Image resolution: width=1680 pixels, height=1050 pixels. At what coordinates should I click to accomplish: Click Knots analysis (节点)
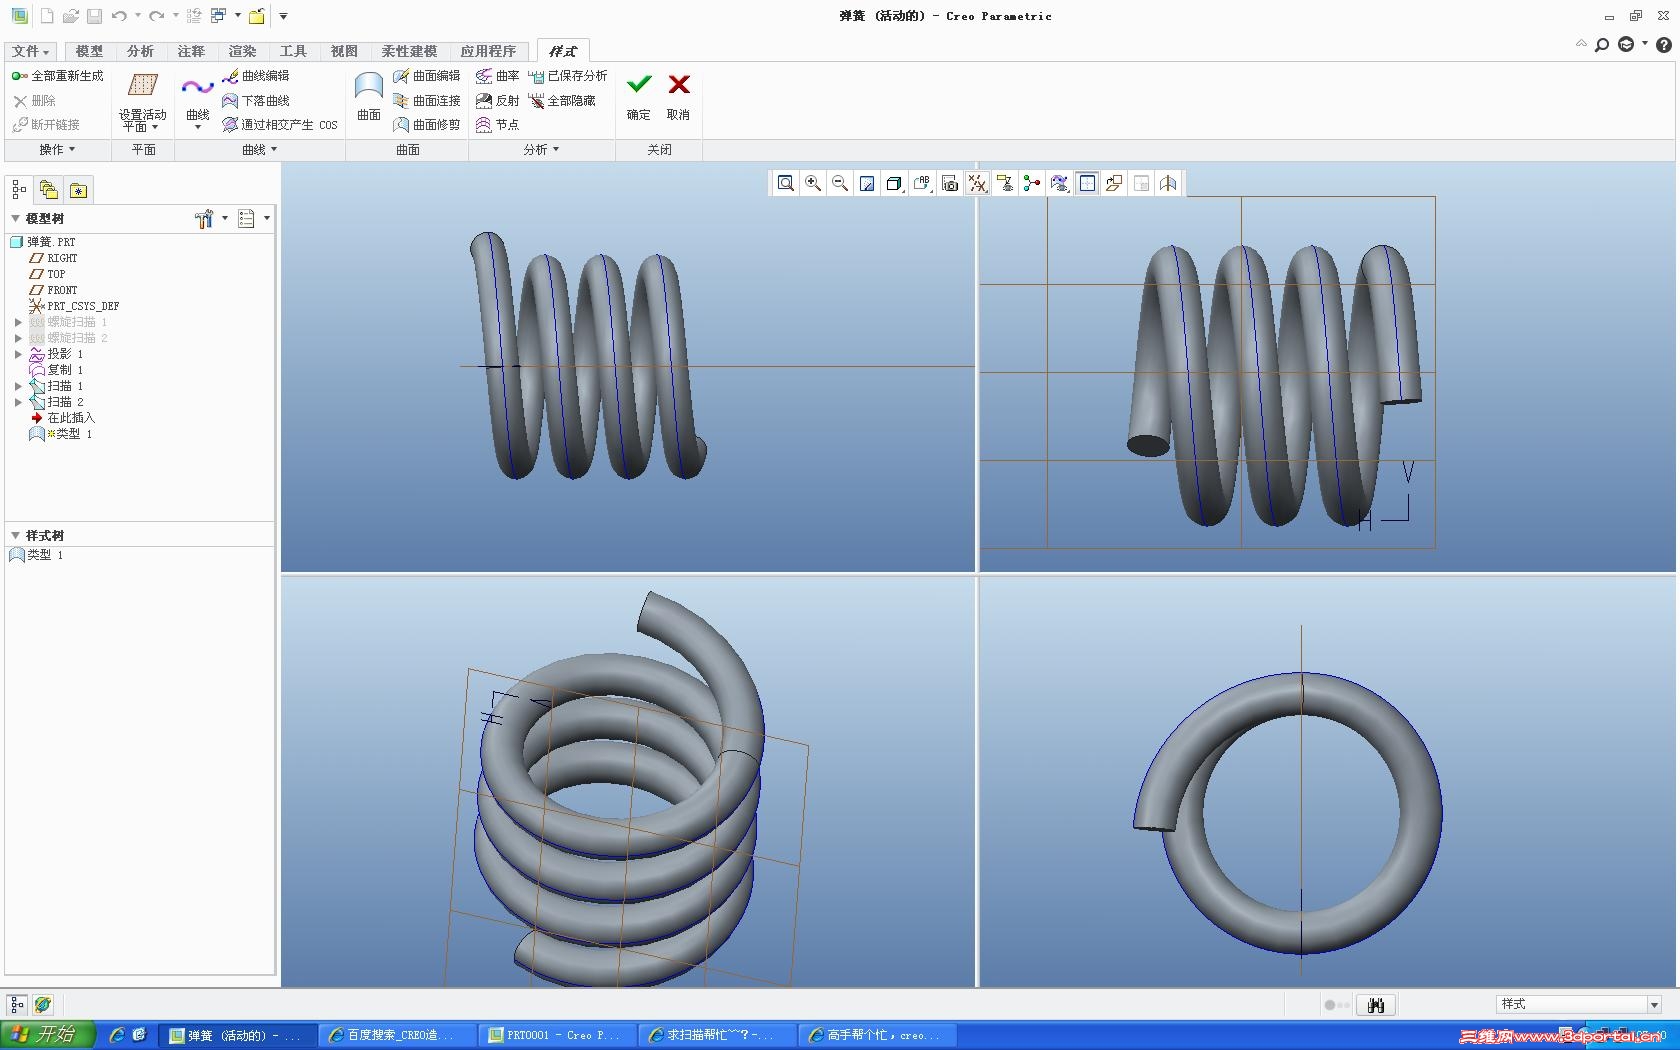click(498, 125)
